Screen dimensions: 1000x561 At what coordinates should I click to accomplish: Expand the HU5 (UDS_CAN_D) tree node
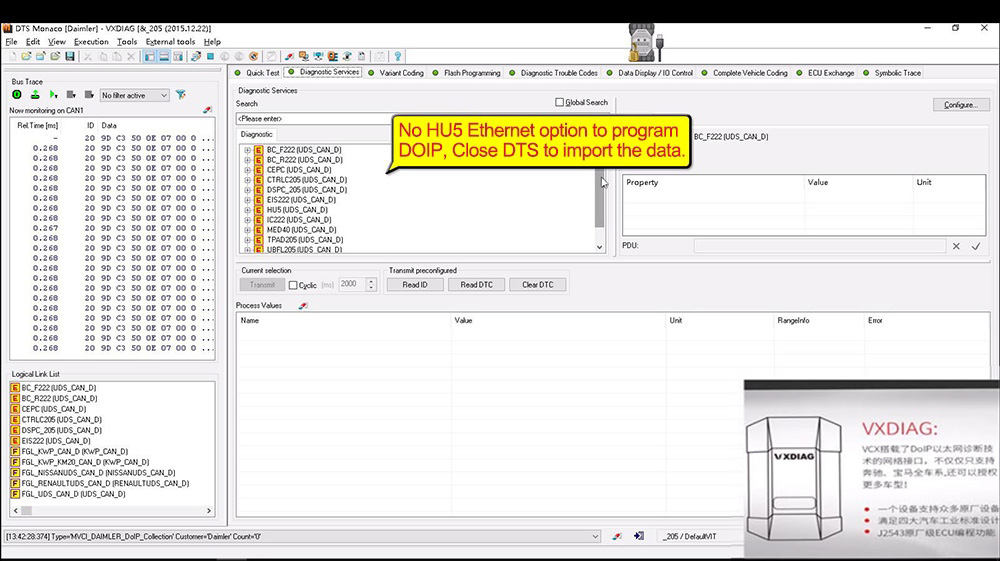247,210
